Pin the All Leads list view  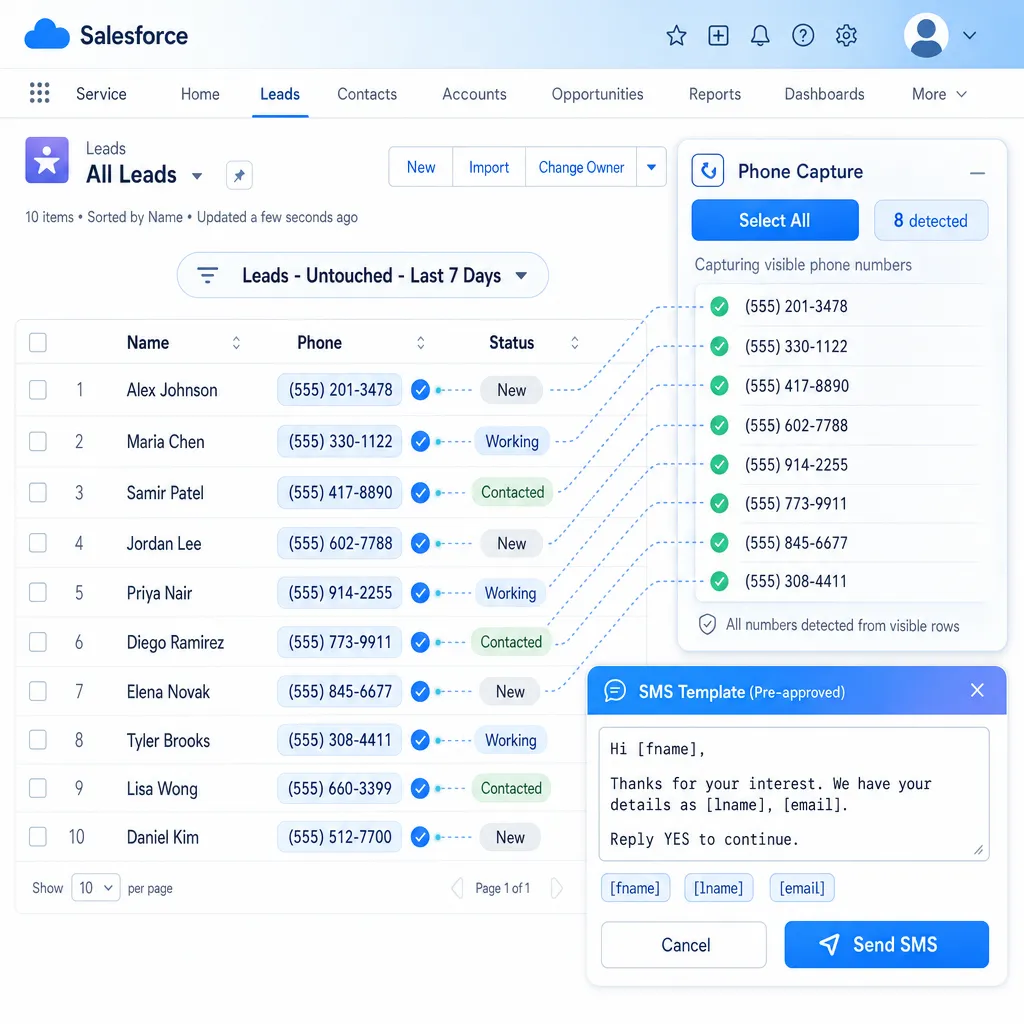239,175
